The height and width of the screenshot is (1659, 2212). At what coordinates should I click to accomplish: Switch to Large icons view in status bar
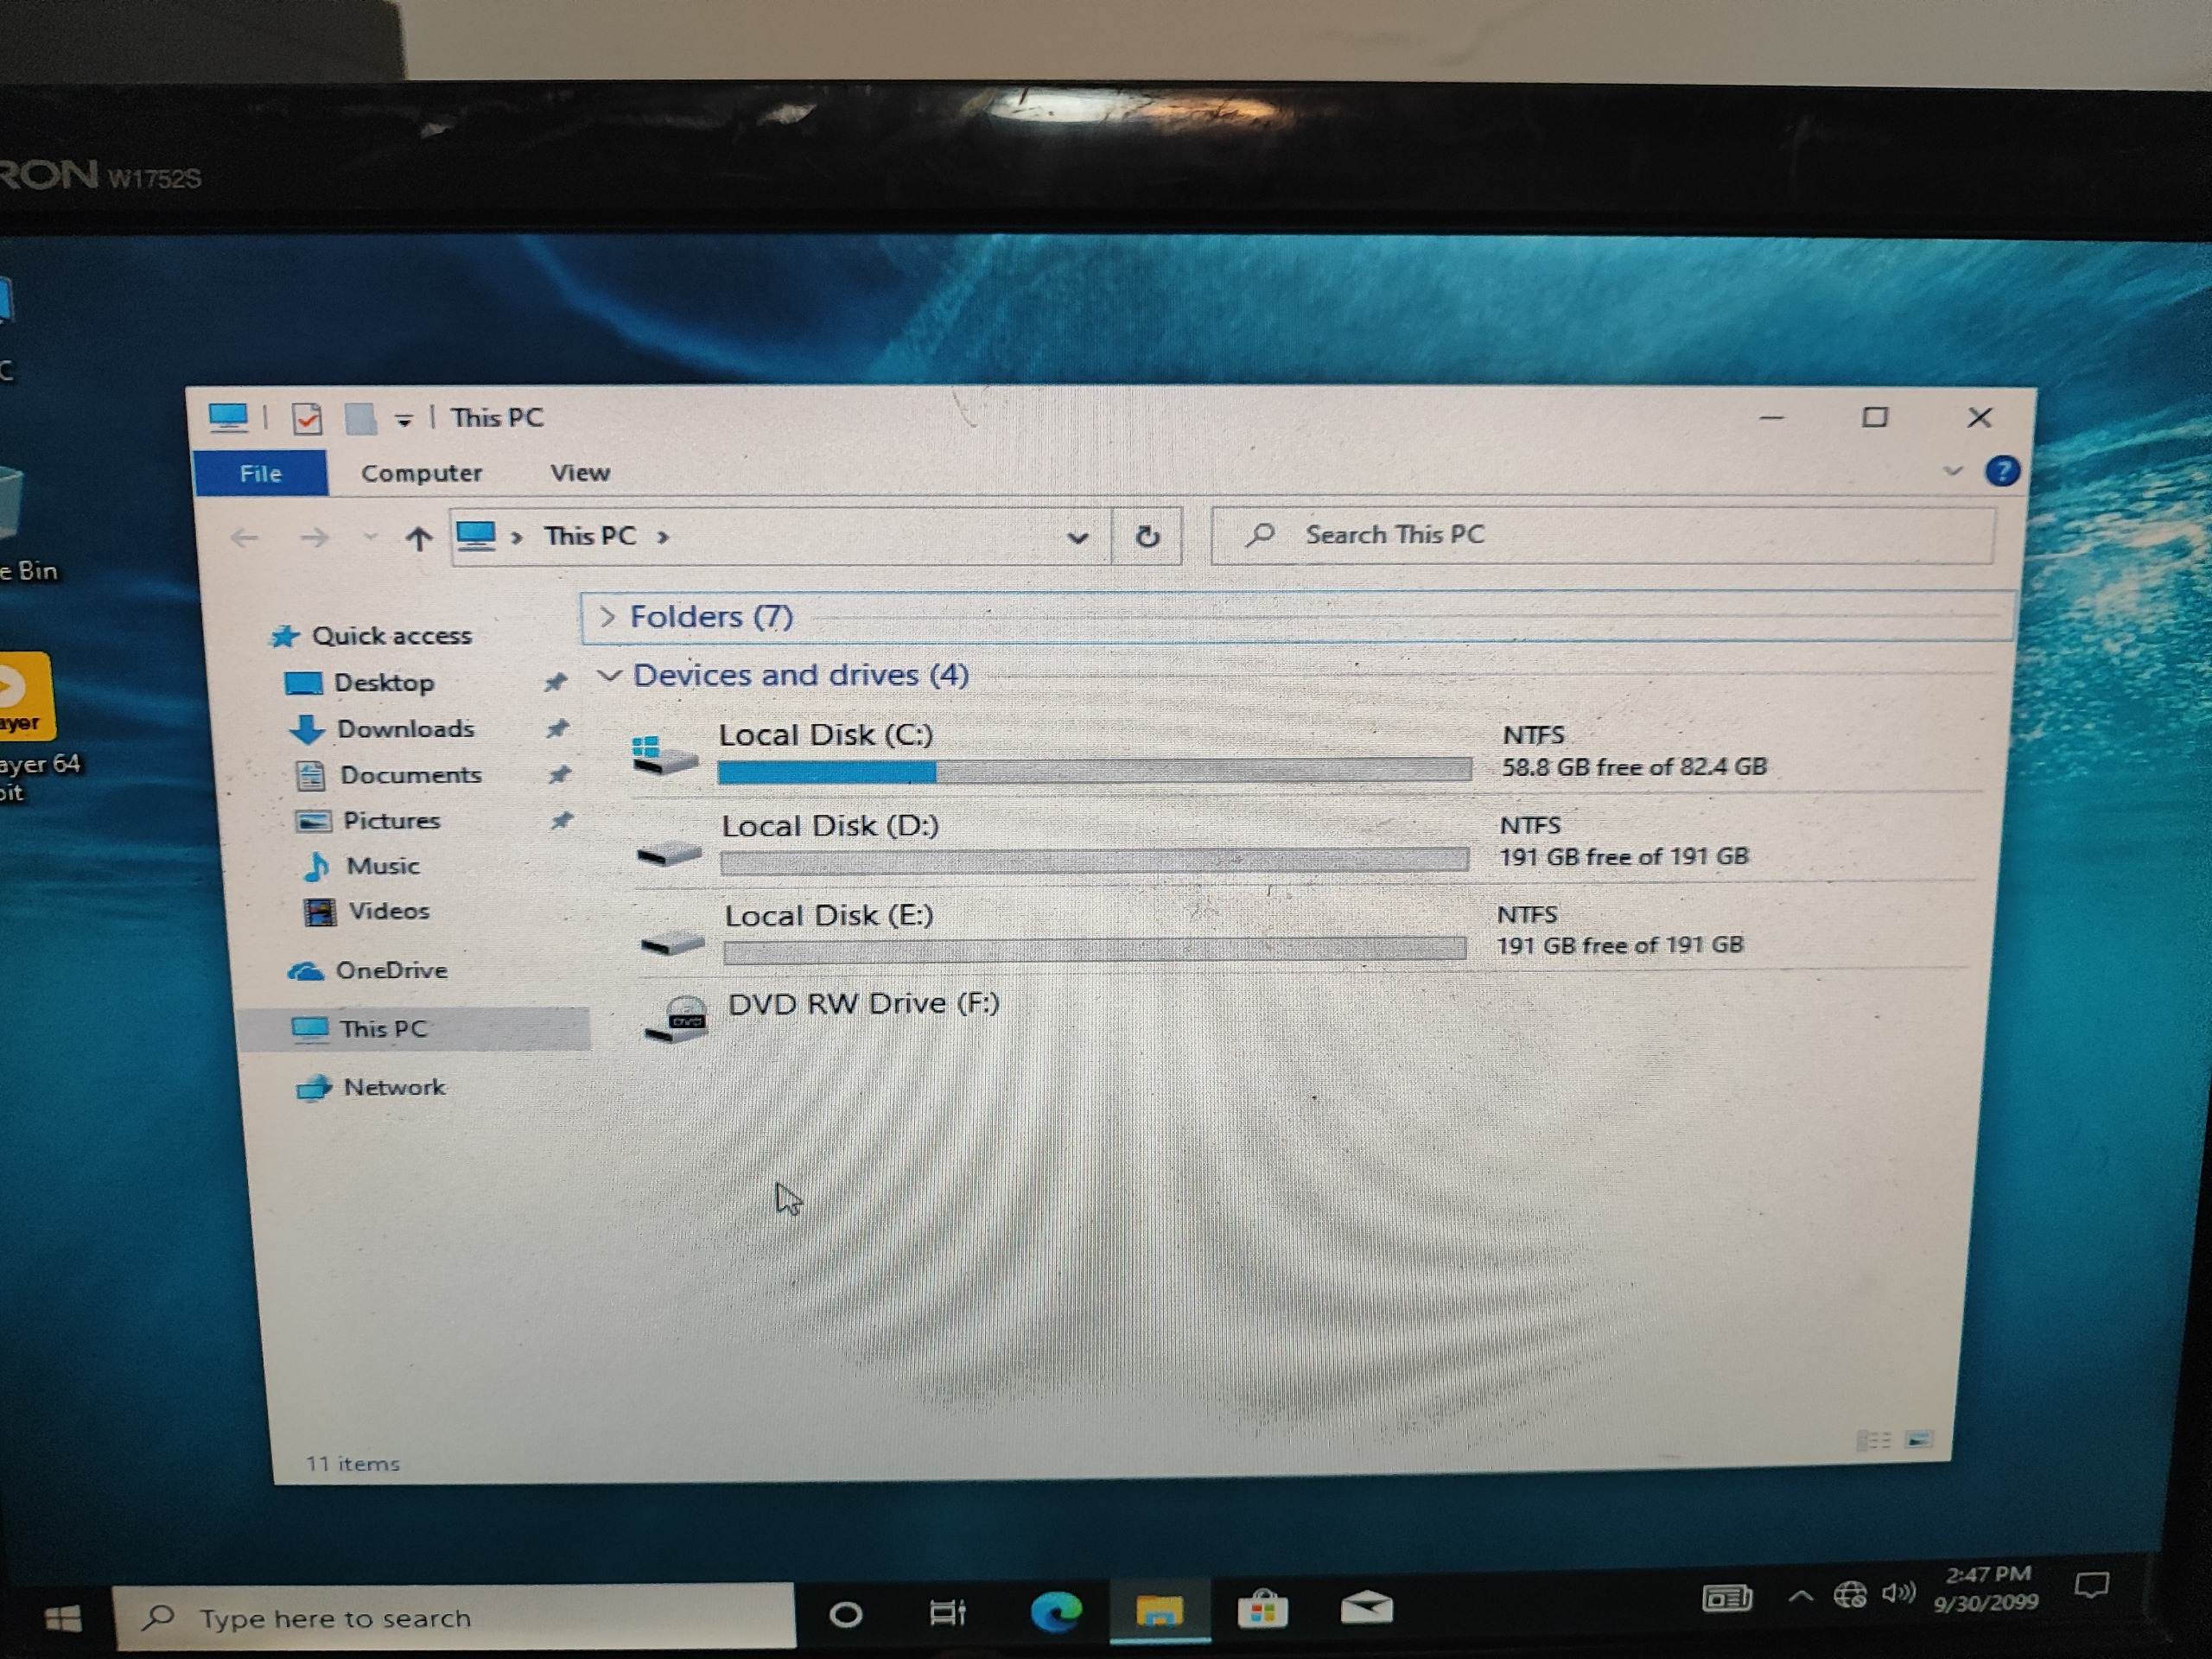(1920, 1440)
